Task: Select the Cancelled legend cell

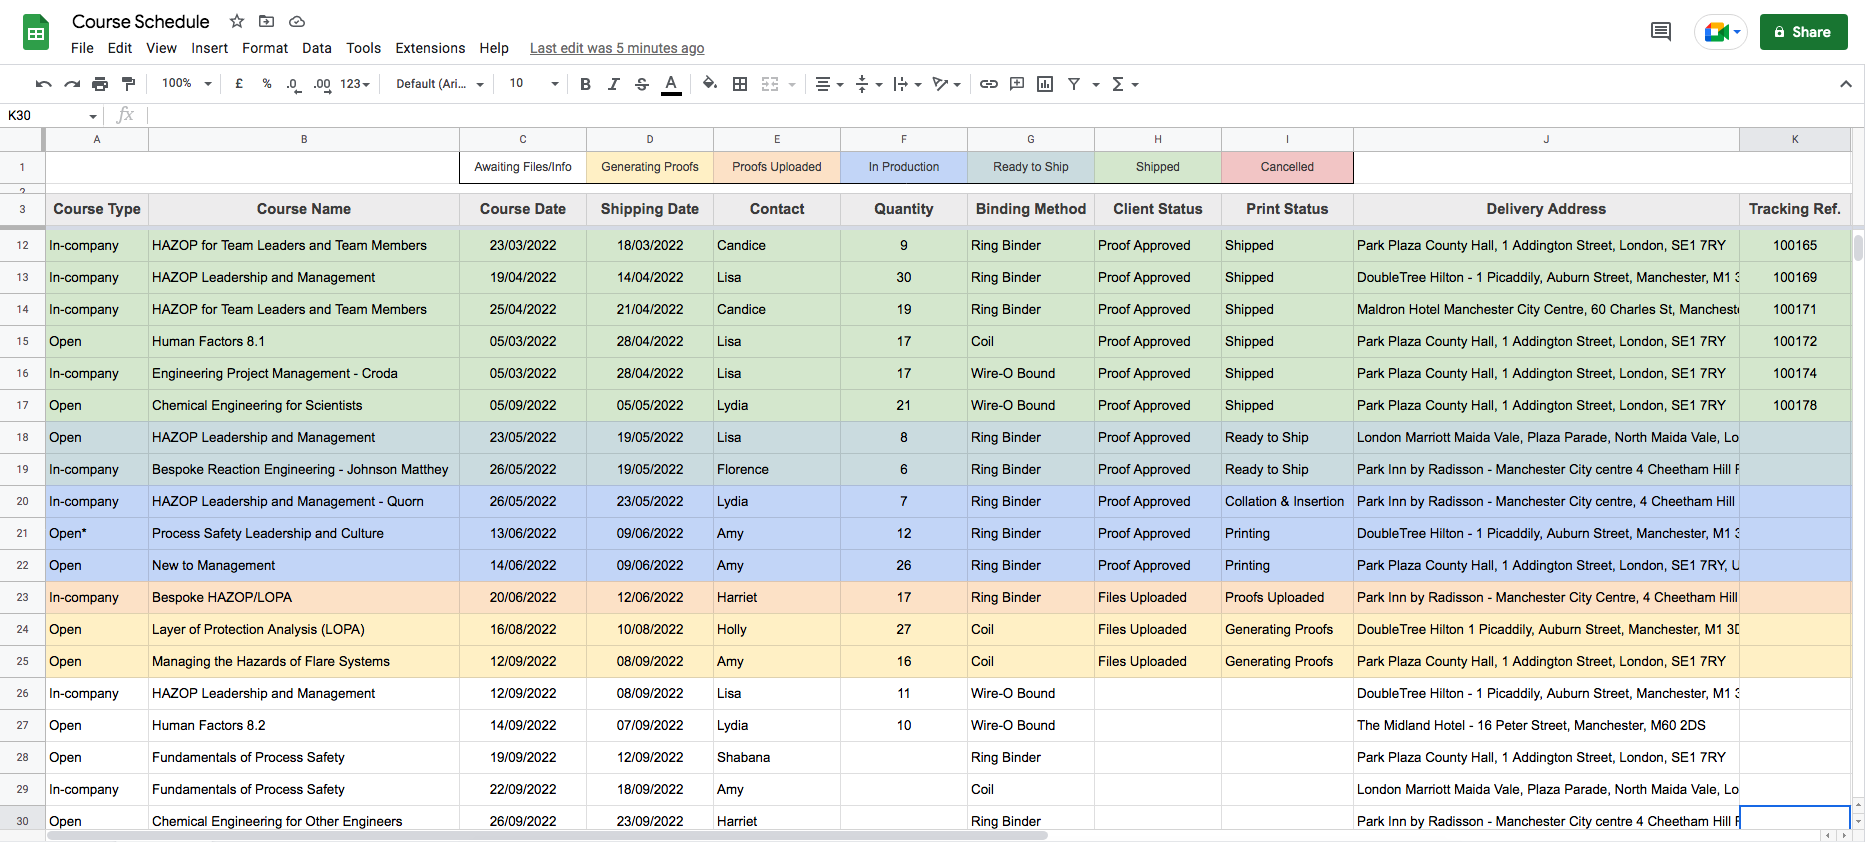Action: pyautogui.click(x=1287, y=167)
